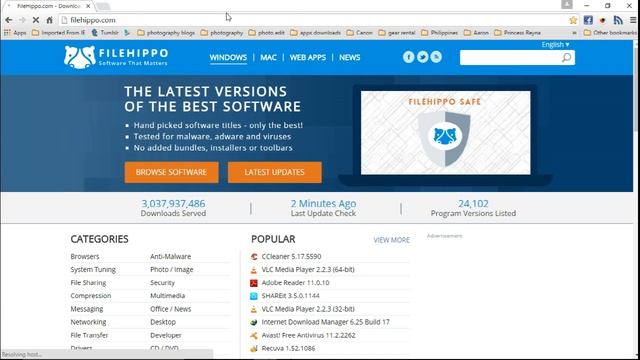Open the Tumblr bookmark
Screen dimensions: 640x360
click(105, 33)
